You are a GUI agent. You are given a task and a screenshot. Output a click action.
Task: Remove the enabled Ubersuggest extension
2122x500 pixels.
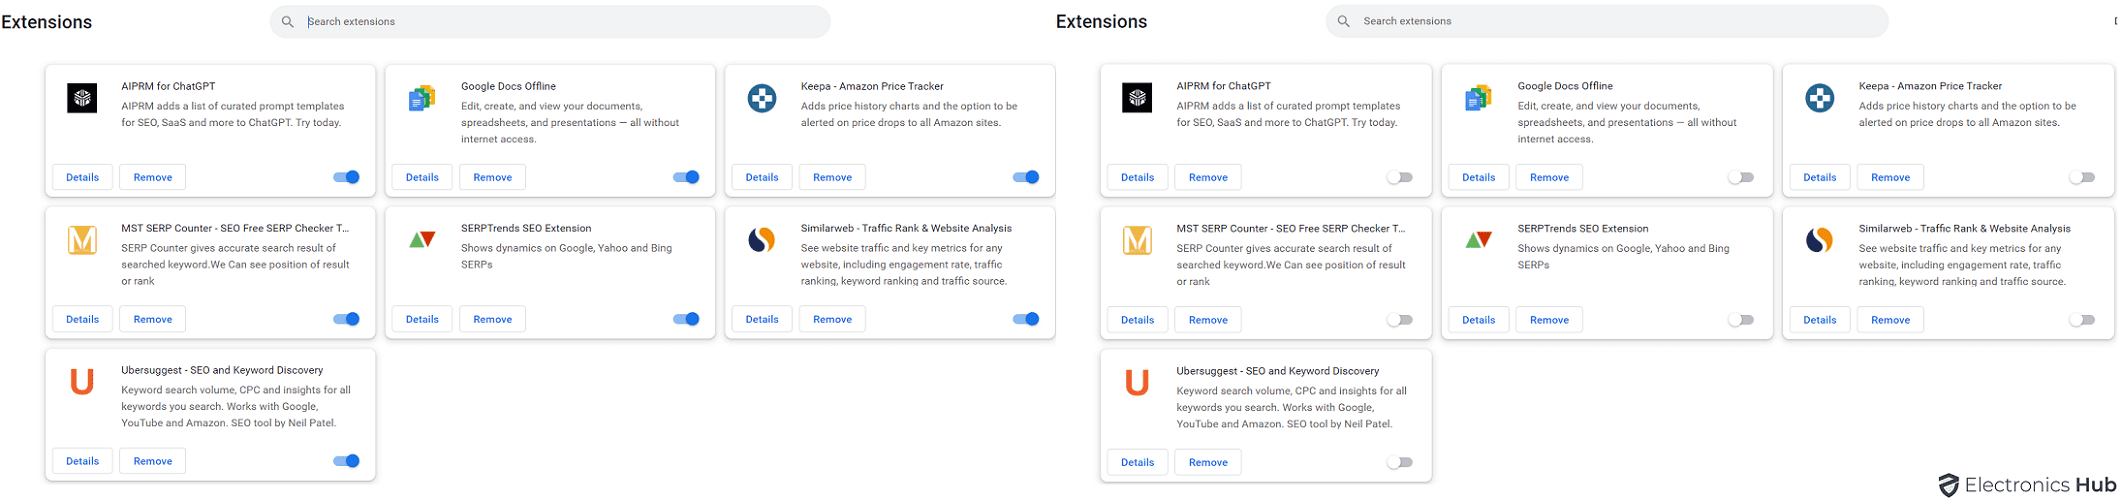[153, 461]
